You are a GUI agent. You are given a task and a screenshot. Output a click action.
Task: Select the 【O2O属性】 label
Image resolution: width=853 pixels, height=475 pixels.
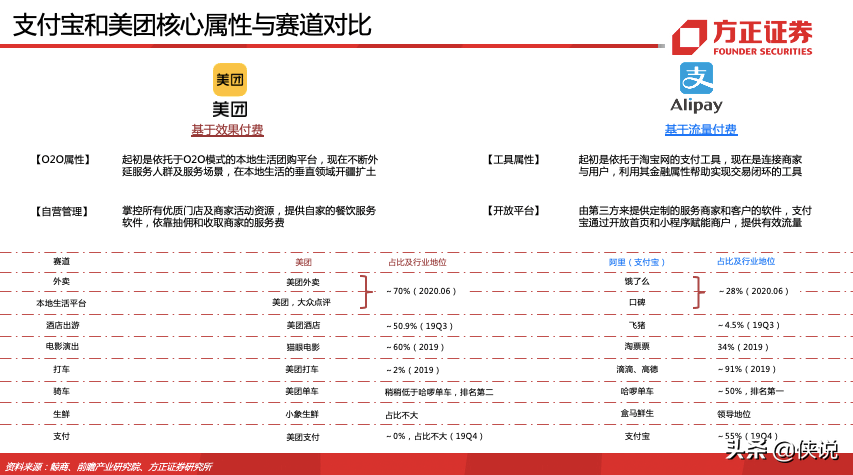[62, 159]
